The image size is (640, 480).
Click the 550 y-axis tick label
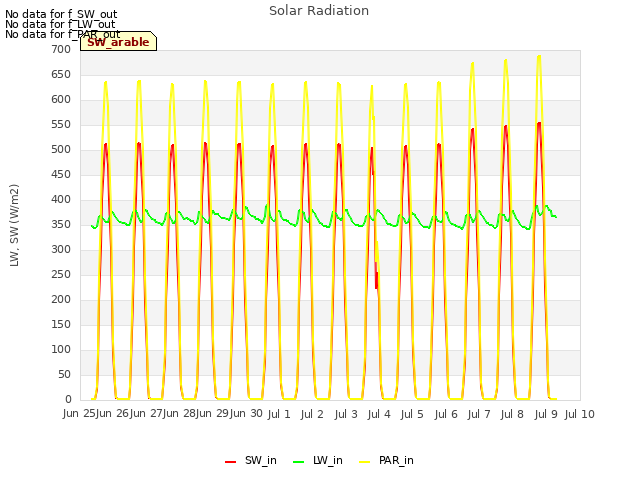61,124
